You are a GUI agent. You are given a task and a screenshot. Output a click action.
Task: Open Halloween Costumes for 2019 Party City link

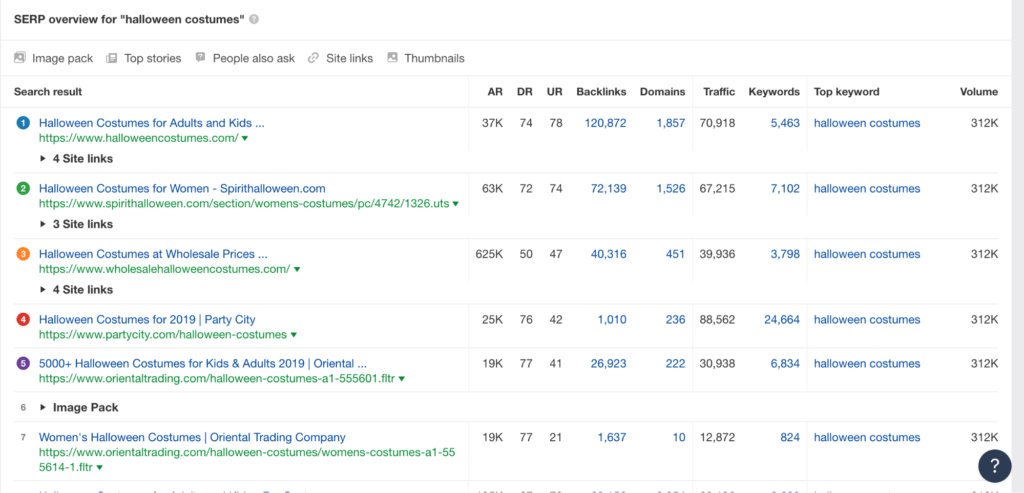147,320
